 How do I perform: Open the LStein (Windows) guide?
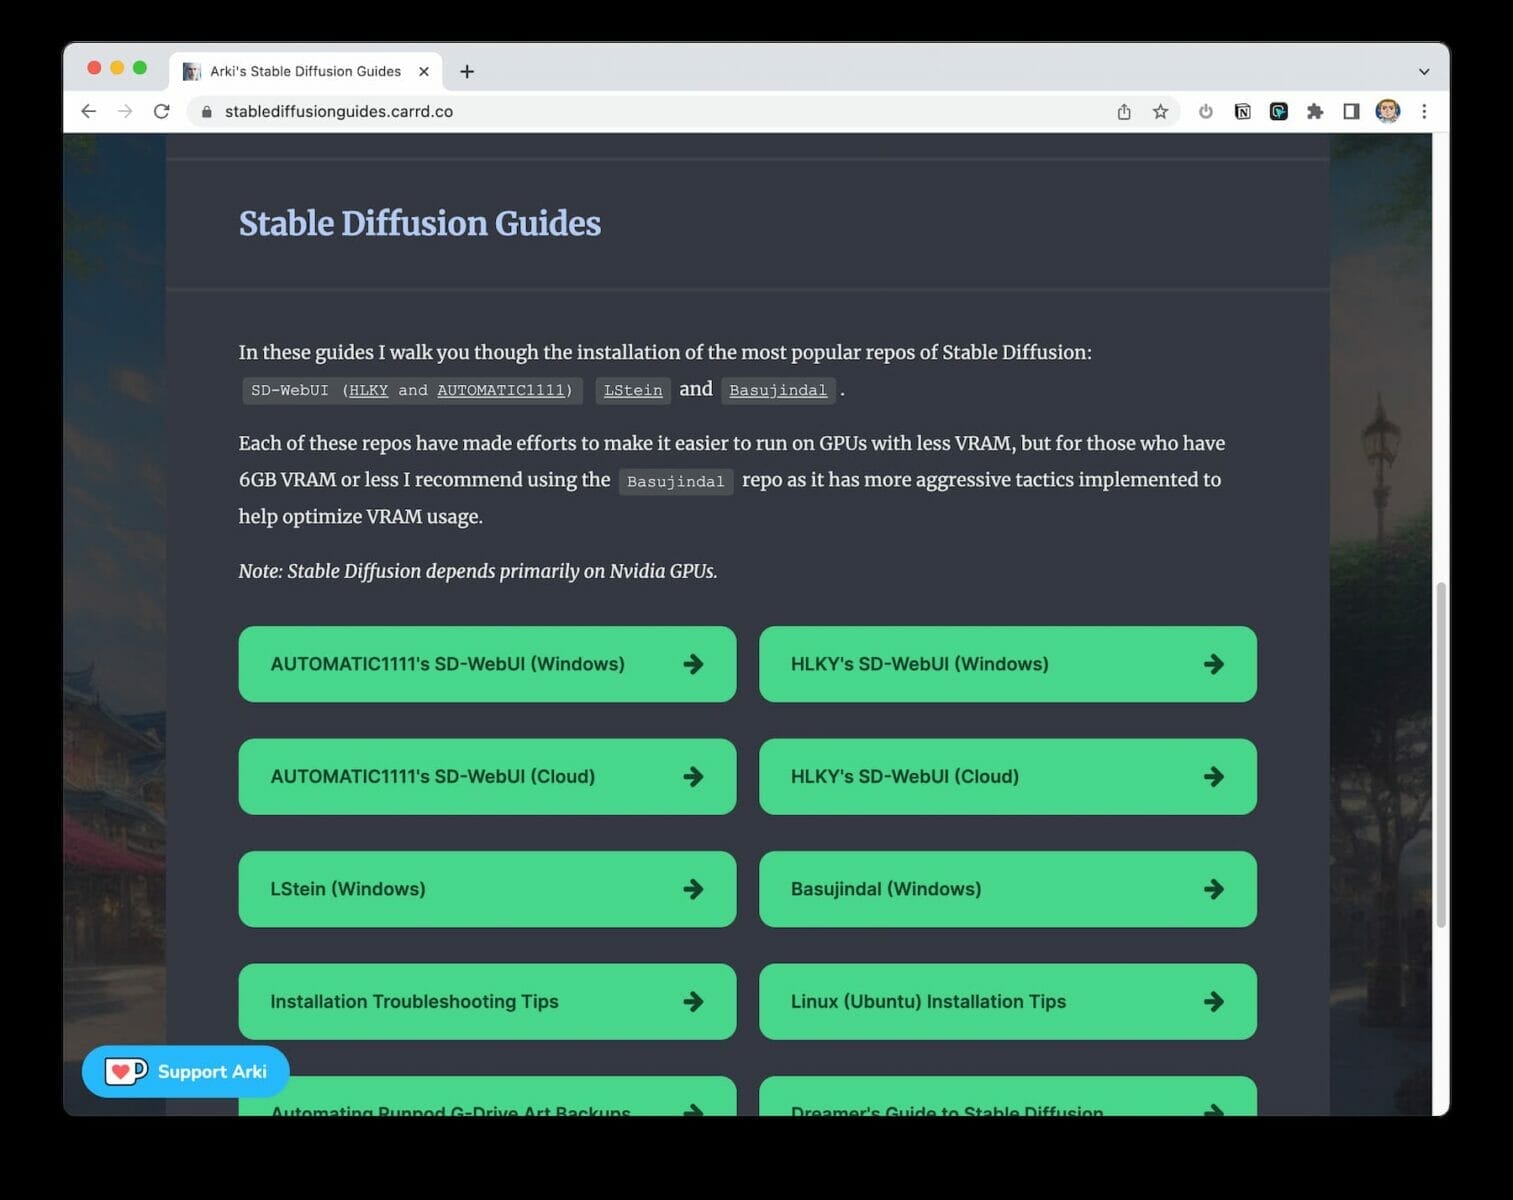pyautogui.click(x=487, y=889)
